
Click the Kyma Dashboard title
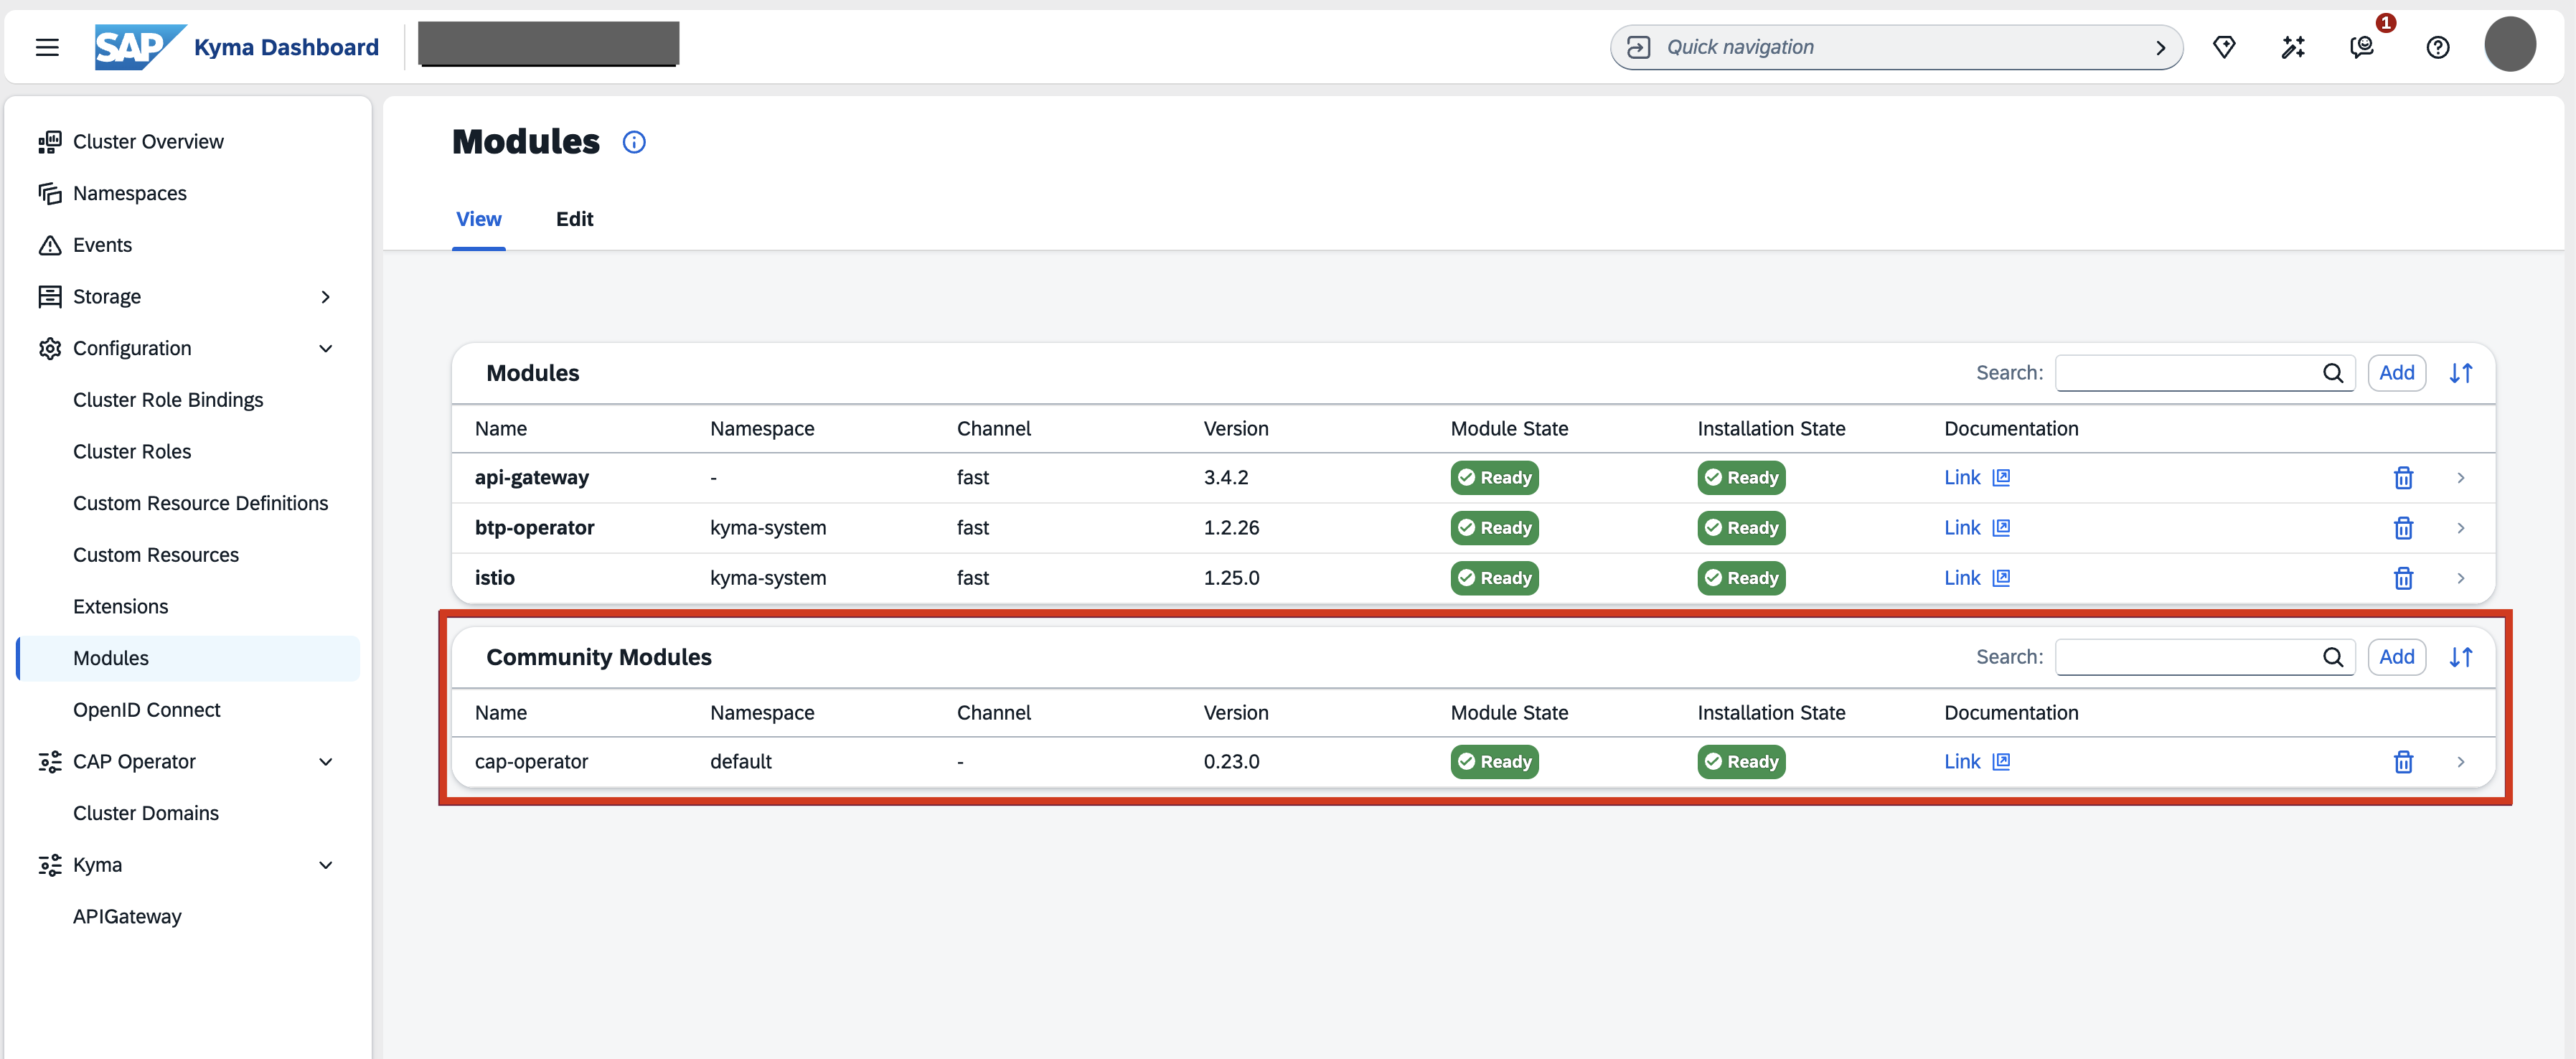(x=286, y=47)
